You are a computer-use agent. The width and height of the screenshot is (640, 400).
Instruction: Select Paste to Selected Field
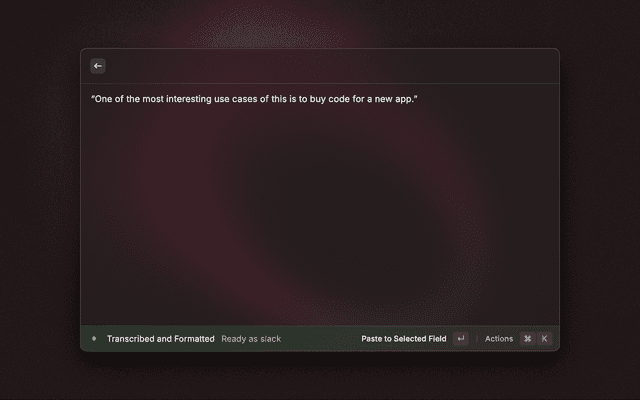click(404, 339)
